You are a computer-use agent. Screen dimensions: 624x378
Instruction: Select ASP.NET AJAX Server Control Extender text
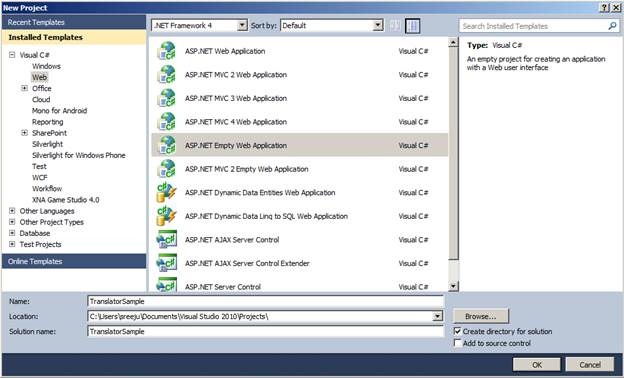pyautogui.click(x=247, y=263)
